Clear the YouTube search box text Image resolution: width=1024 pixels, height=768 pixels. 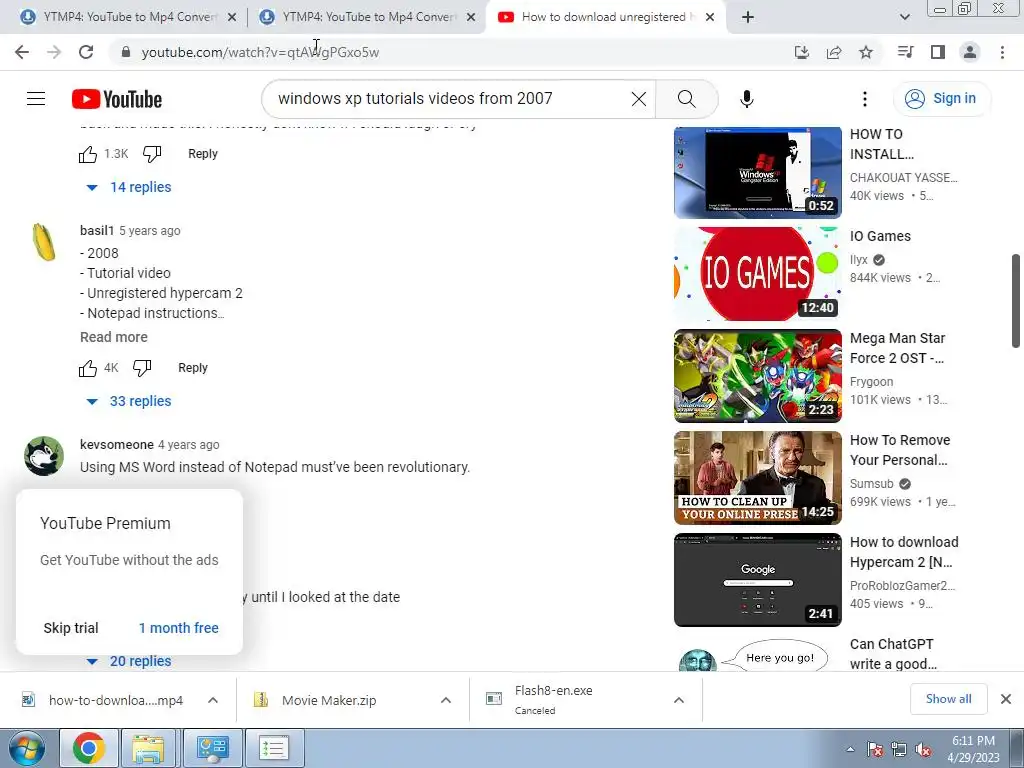click(x=639, y=99)
